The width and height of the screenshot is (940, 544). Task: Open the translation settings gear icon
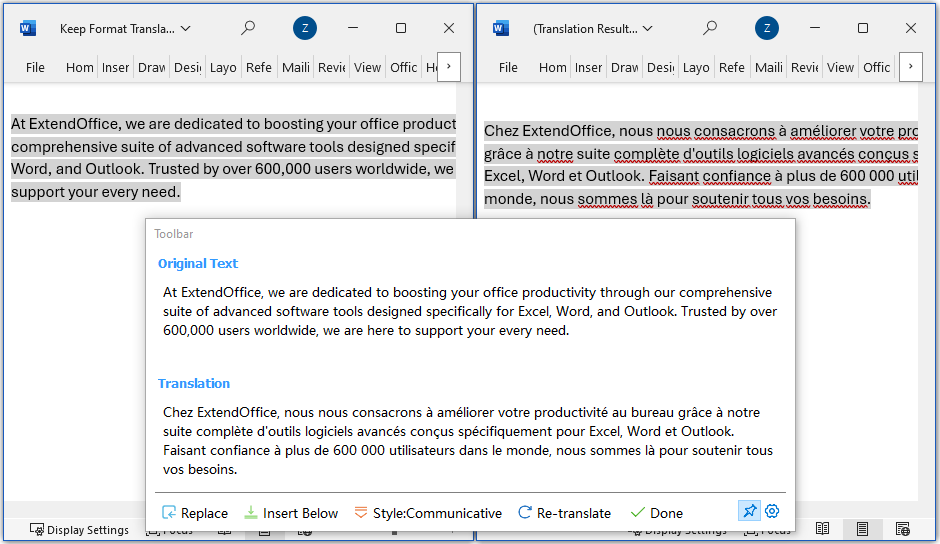tap(772, 511)
